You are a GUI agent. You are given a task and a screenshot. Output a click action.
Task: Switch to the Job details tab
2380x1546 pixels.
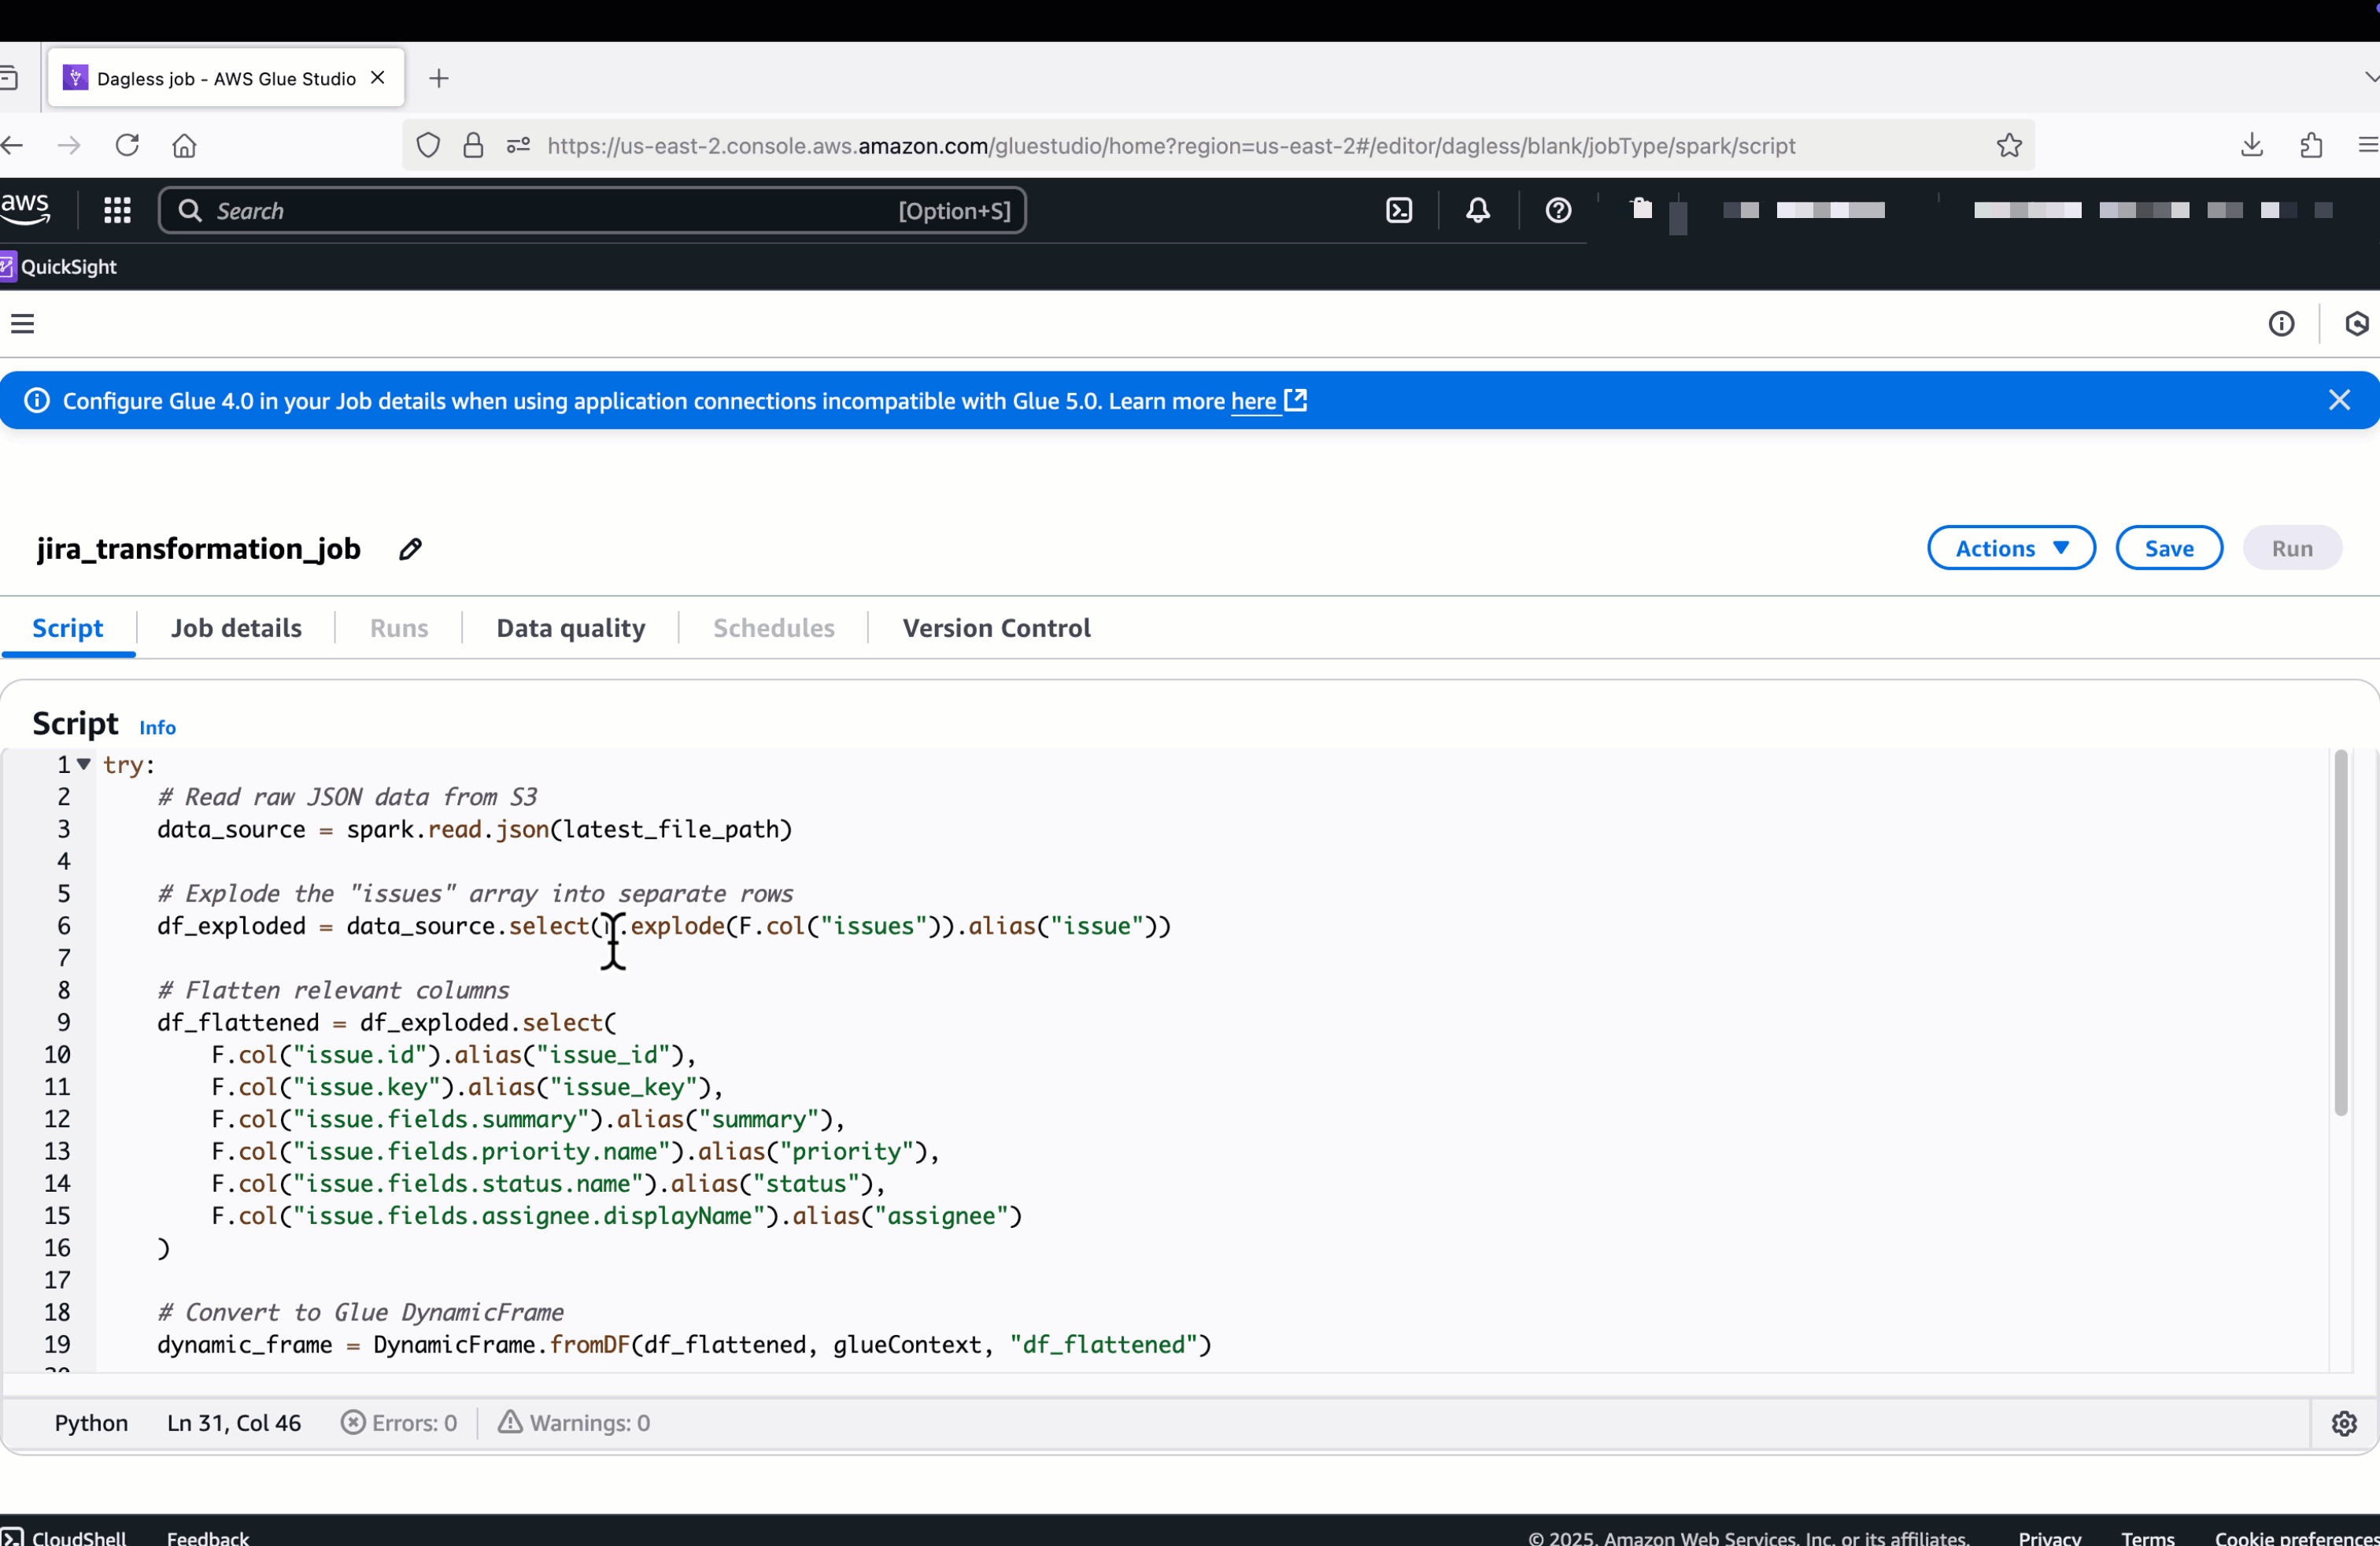pyautogui.click(x=236, y=628)
